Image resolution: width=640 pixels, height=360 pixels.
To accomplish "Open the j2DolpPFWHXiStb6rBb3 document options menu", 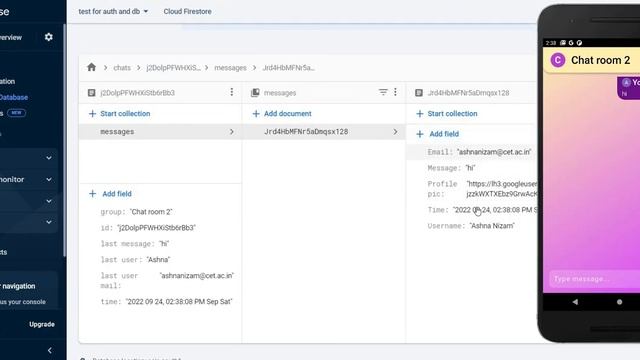I will point(231,92).
